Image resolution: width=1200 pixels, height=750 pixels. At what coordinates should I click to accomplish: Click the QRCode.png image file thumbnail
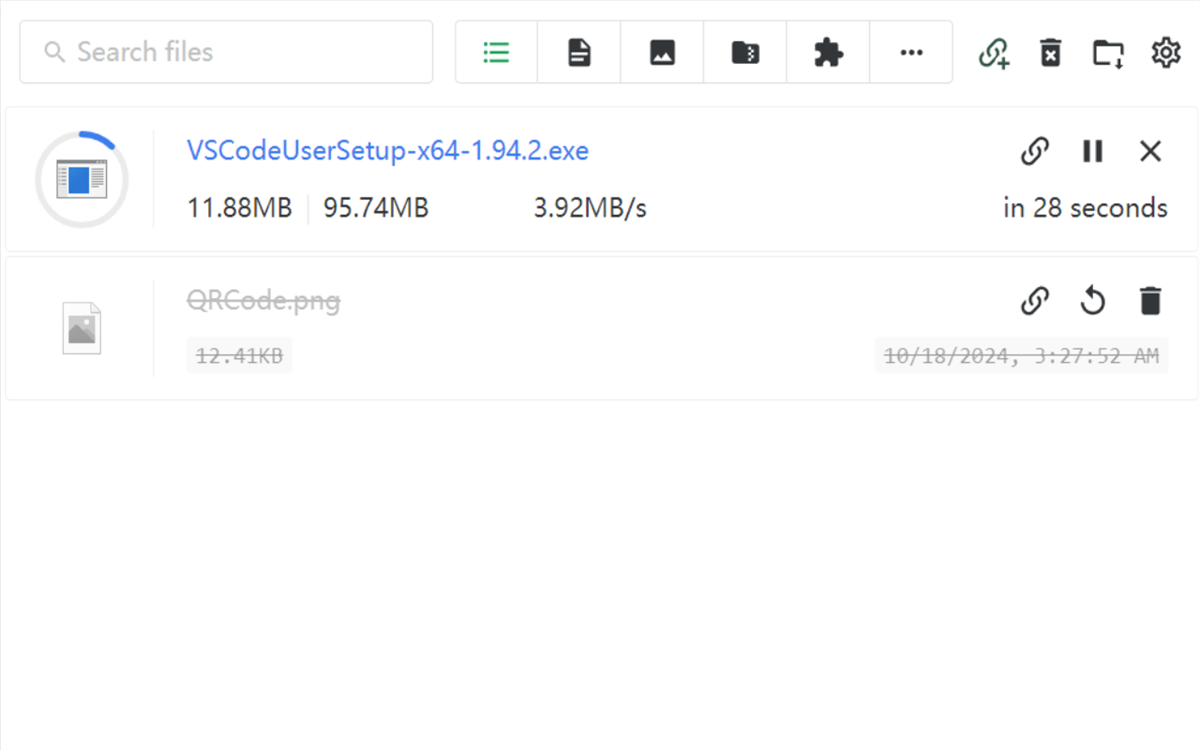click(x=81, y=328)
